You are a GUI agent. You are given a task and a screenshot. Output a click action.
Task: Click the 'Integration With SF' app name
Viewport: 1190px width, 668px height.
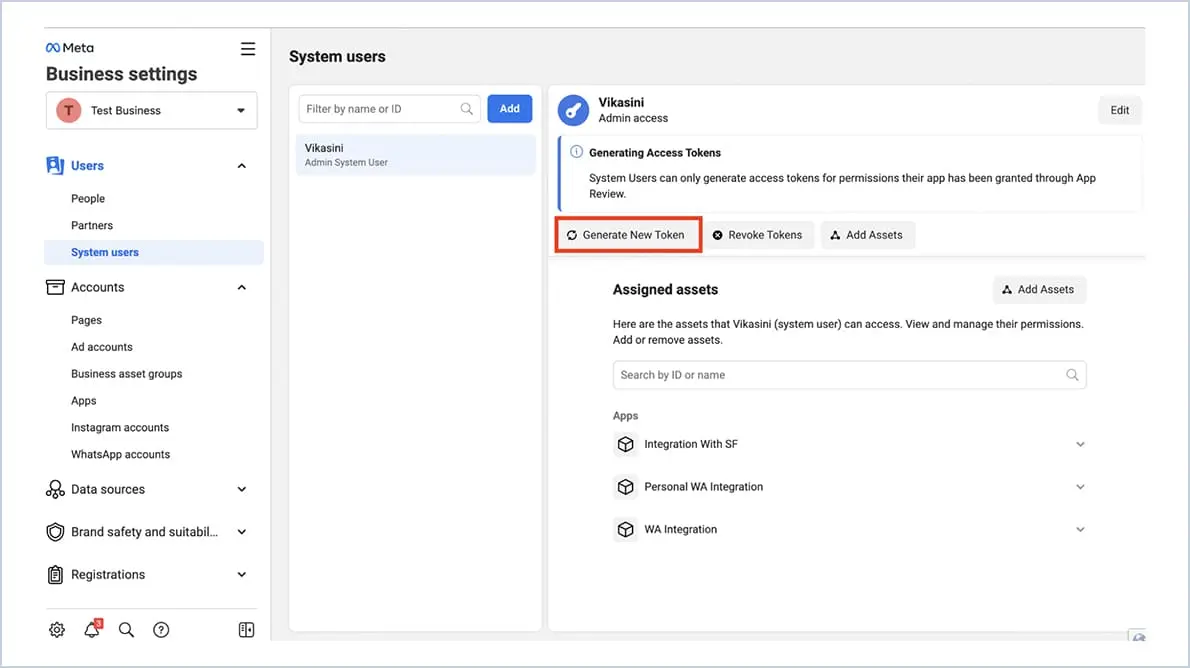[x=691, y=444]
